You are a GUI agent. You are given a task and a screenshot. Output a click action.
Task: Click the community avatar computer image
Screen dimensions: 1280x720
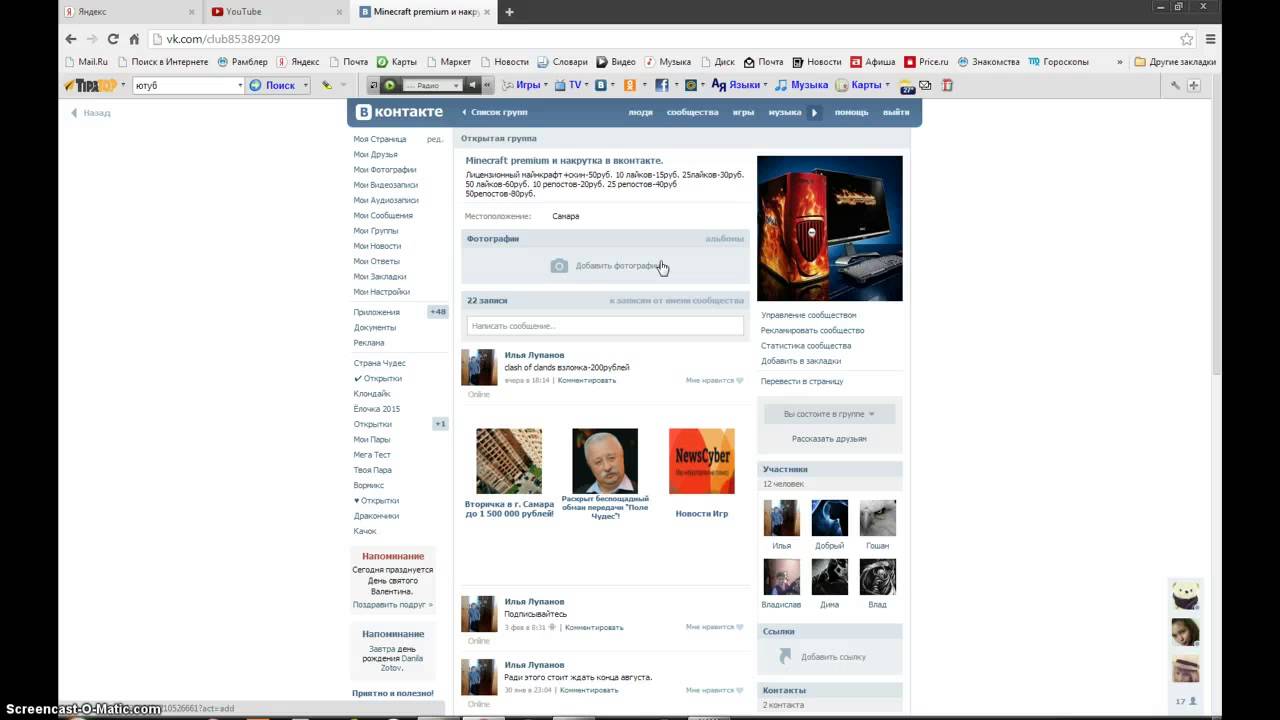click(829, 228)
